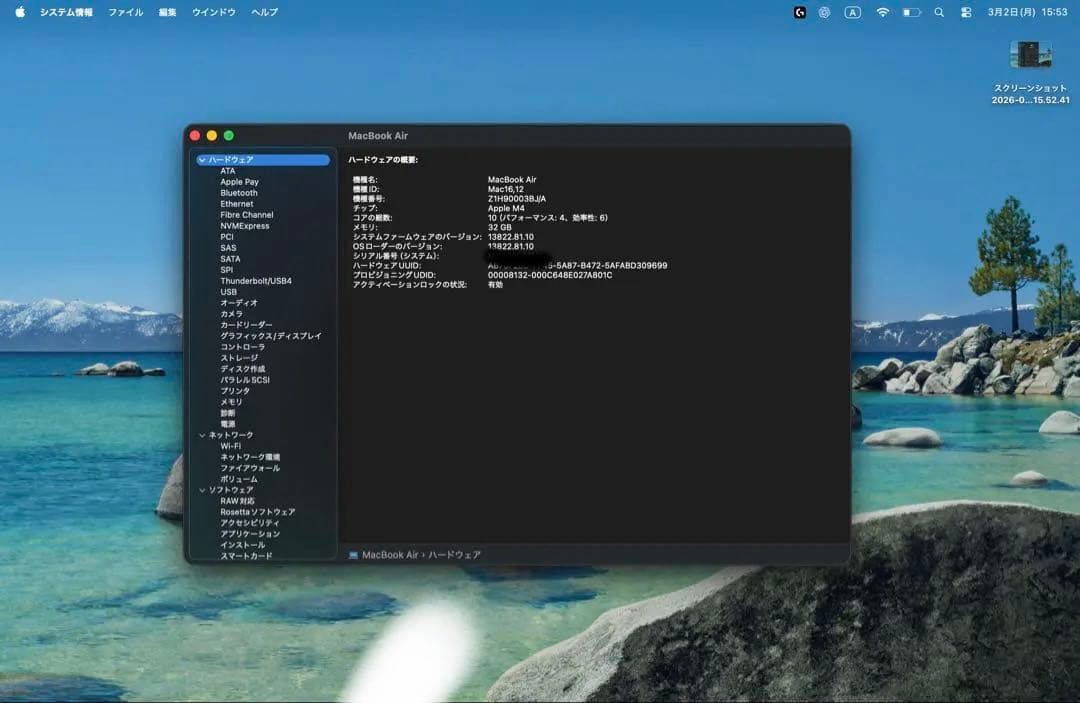This screenshot has width=1080, height=703.
Task: Select RAW対応 in the sidebar
Action: click(237, 501)
